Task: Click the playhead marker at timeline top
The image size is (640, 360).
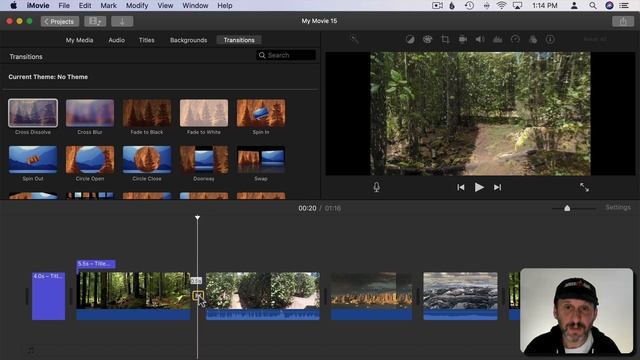Action: pos(198,218)
